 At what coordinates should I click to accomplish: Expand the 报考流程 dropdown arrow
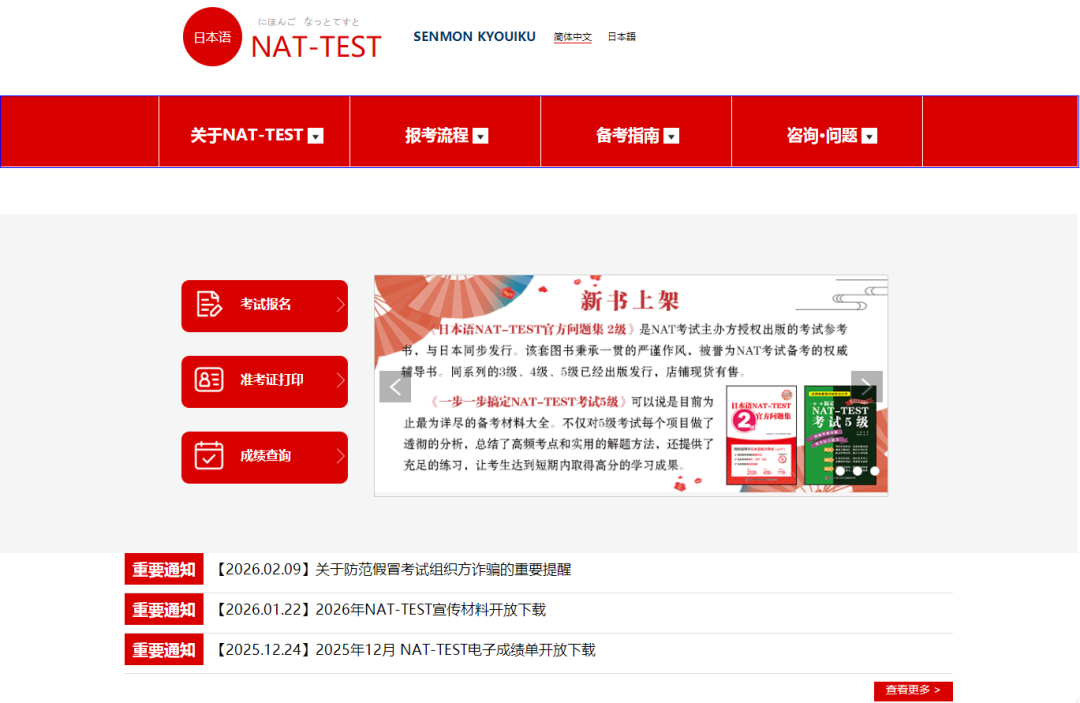[481, 136]
